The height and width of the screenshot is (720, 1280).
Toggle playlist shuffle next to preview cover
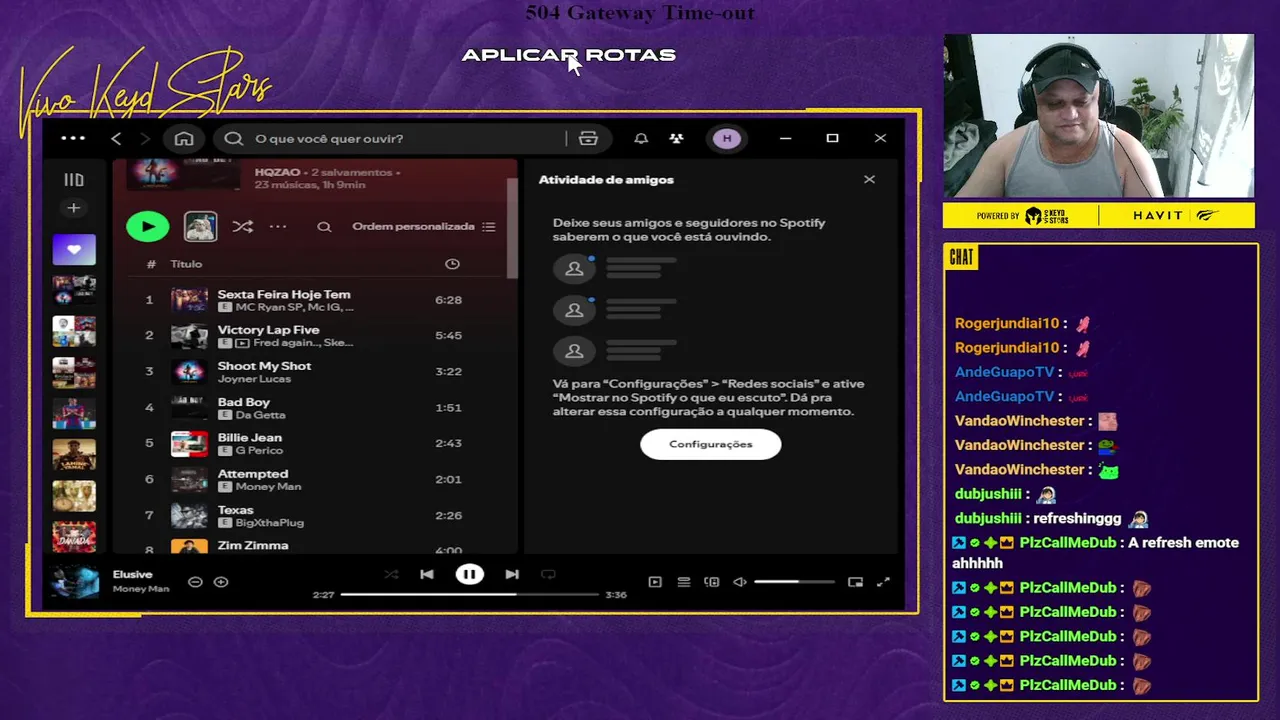(242, 226)
